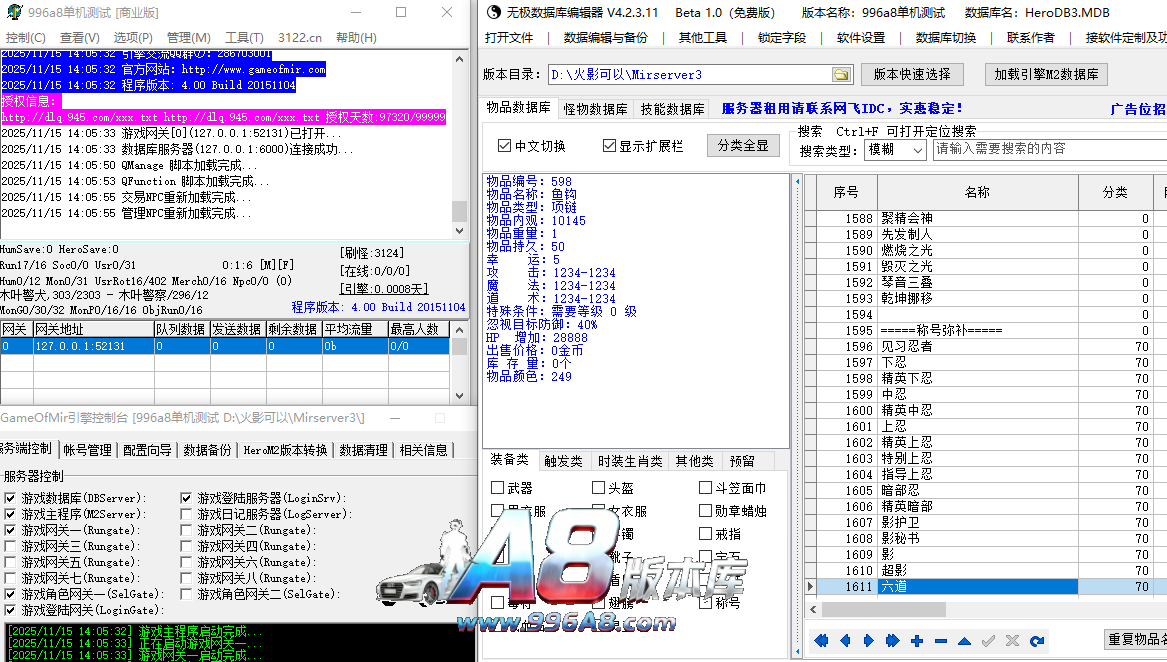Screen dimensions: 1167x662
Task: Go to next record arrow
Action: click(868, 640)
